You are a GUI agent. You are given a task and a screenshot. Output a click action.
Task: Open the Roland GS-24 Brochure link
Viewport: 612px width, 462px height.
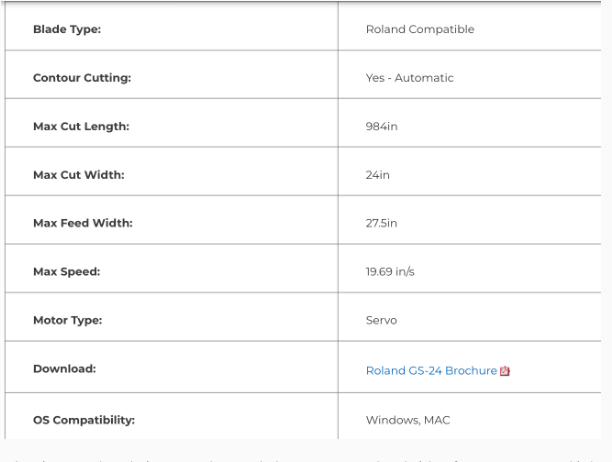[x=431, y=370]
